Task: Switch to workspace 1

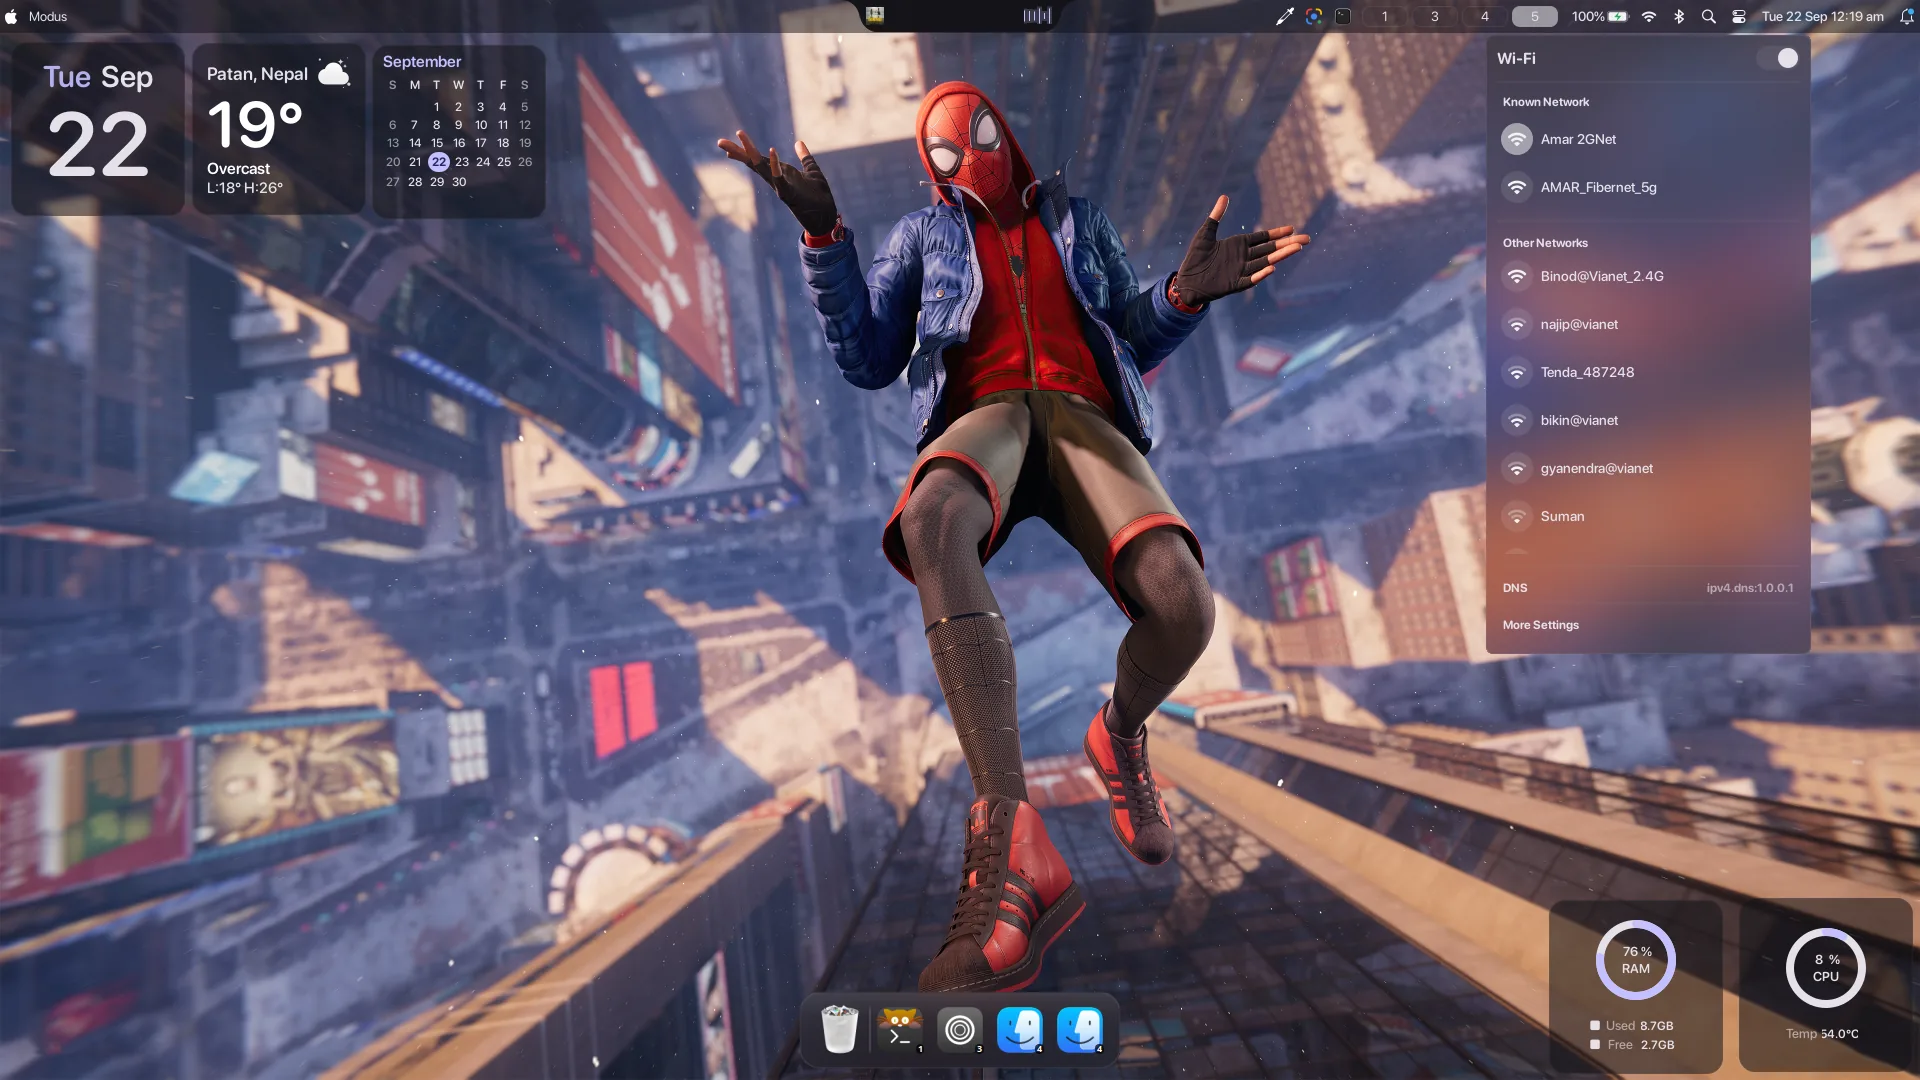Action: (x=1384, y=16)
